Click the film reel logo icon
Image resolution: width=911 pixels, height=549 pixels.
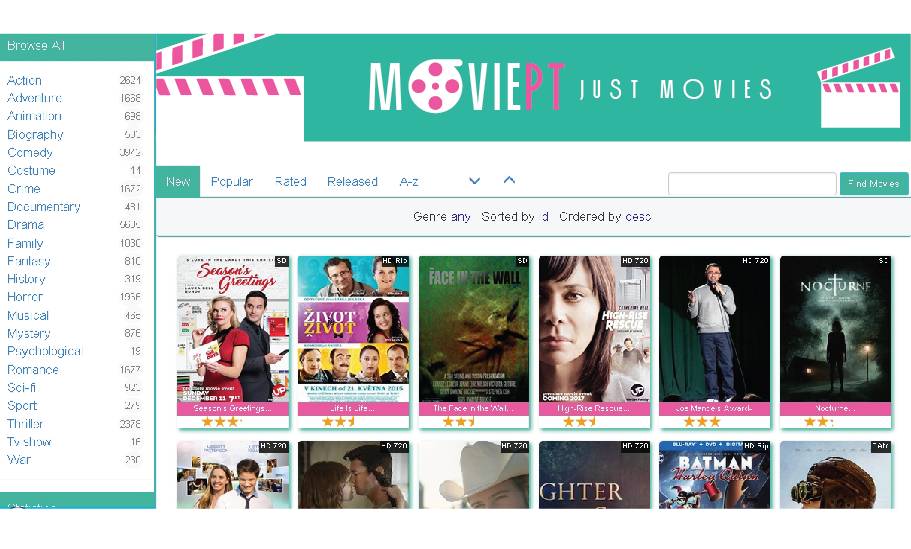click(x=436, y=85)
